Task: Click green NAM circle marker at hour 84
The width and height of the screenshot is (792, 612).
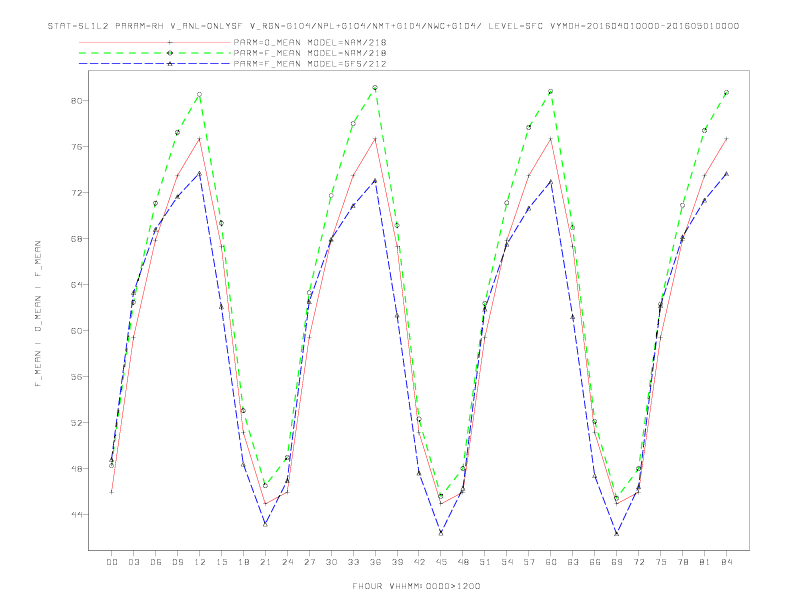Action: pos(726,92)
